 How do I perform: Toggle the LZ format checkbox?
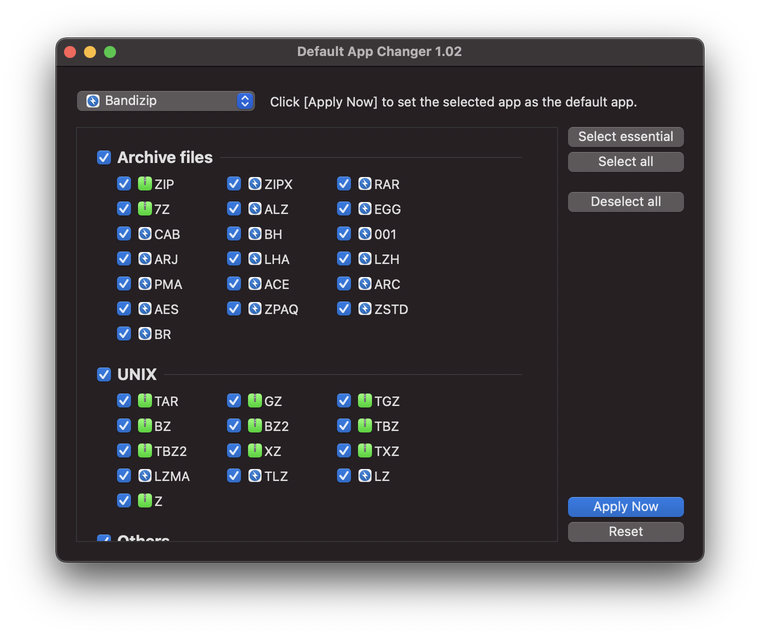pyautogui.click(x=344, y=476)
